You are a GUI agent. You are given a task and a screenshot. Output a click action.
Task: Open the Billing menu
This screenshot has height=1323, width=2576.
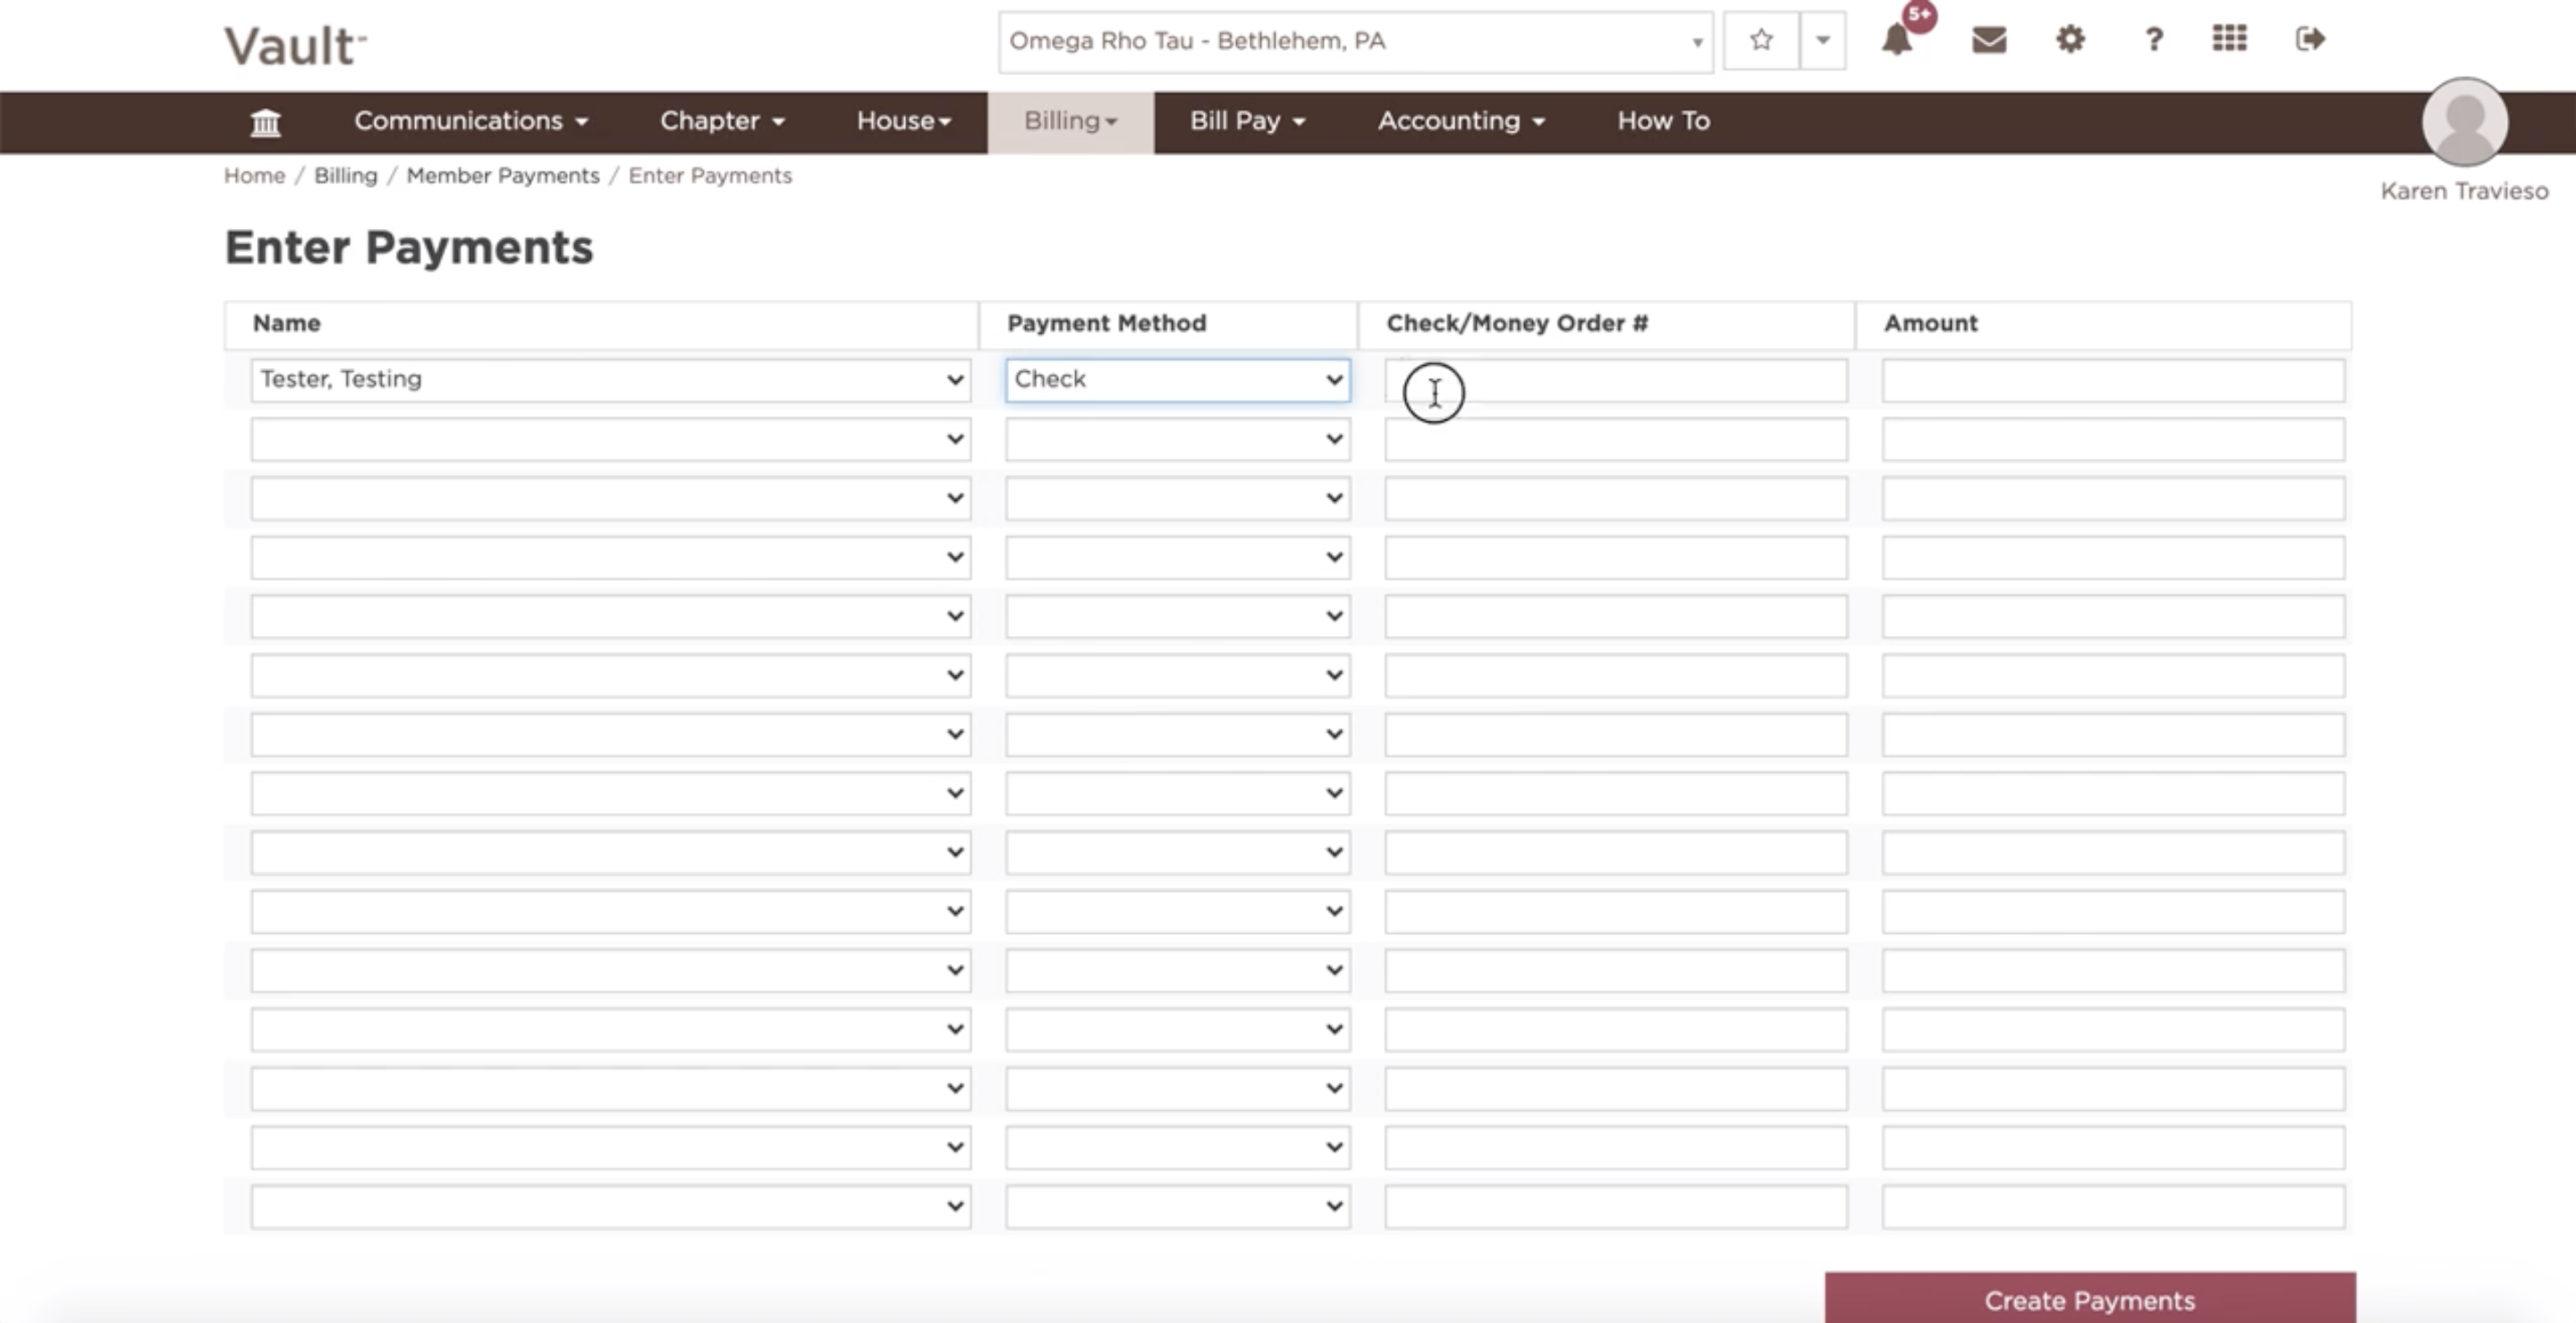point(1069,121)
